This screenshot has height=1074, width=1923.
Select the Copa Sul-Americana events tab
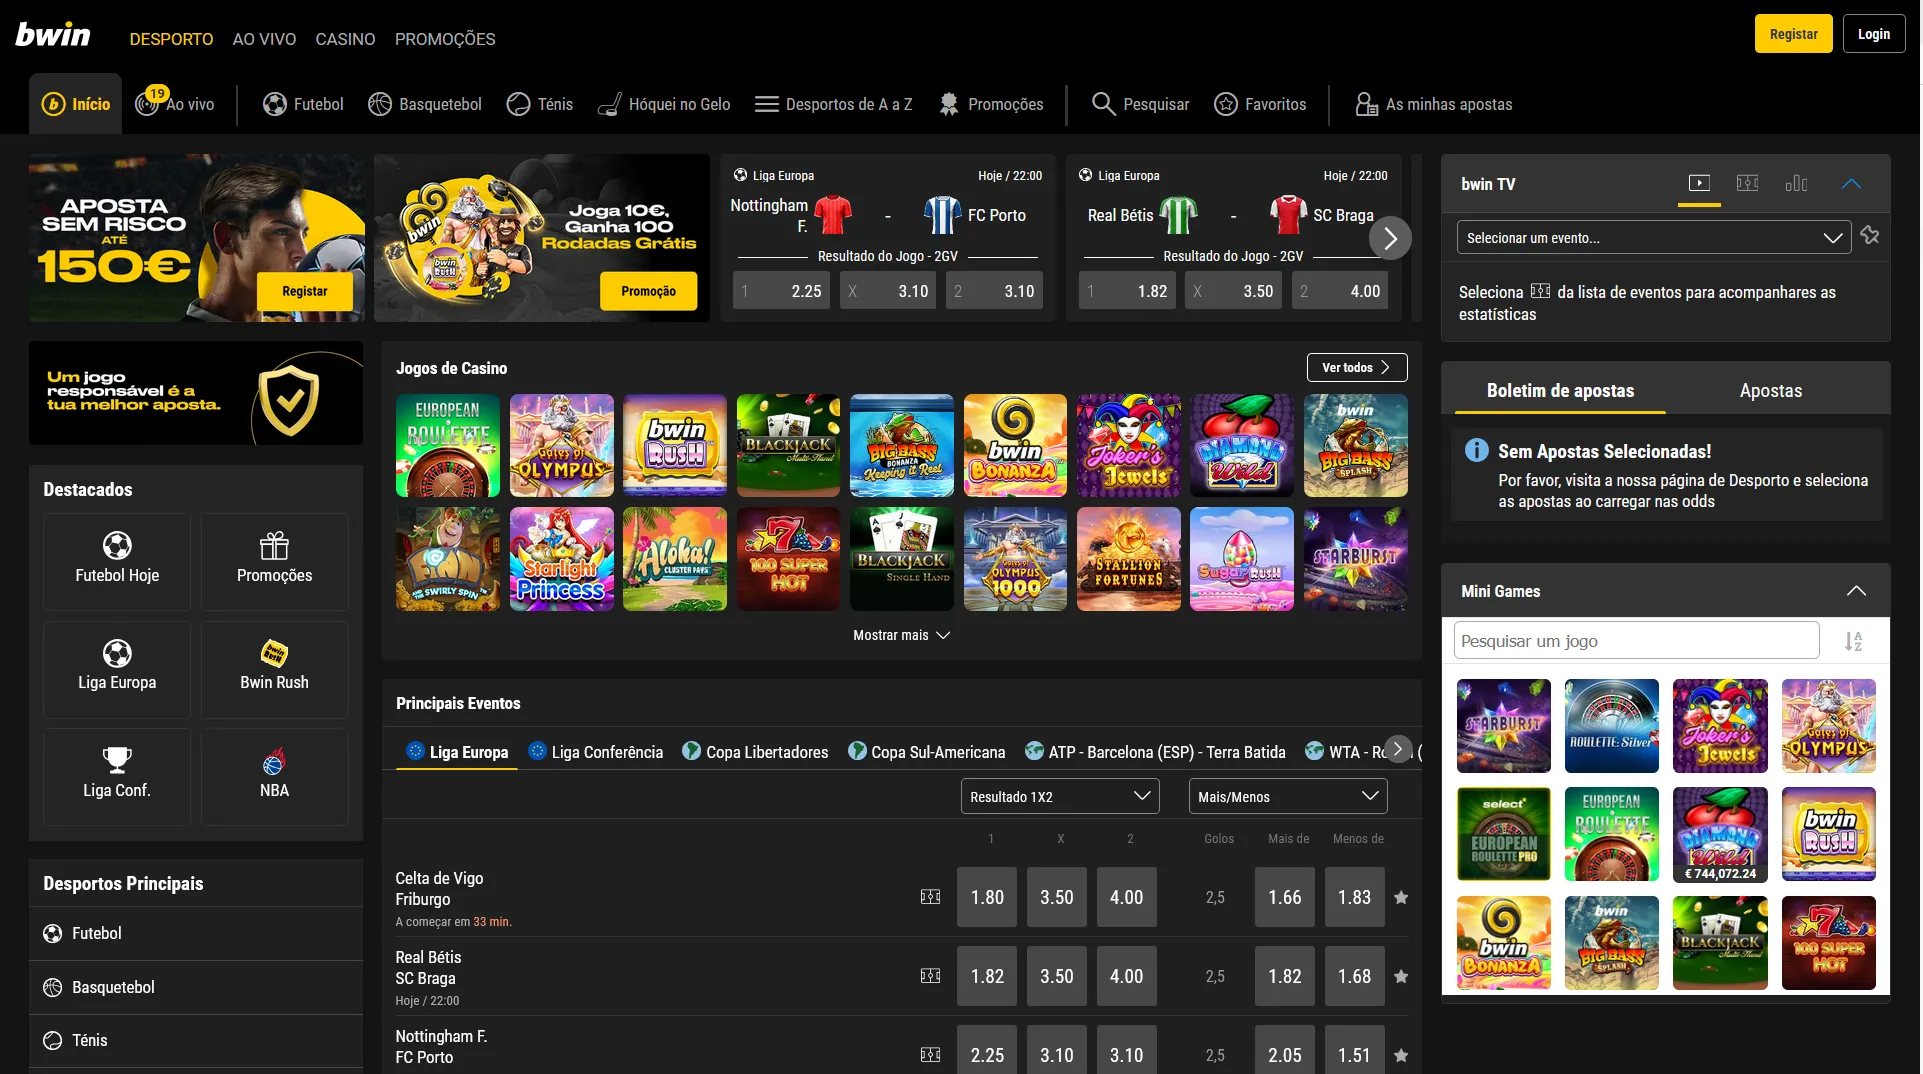click(927, 752)
